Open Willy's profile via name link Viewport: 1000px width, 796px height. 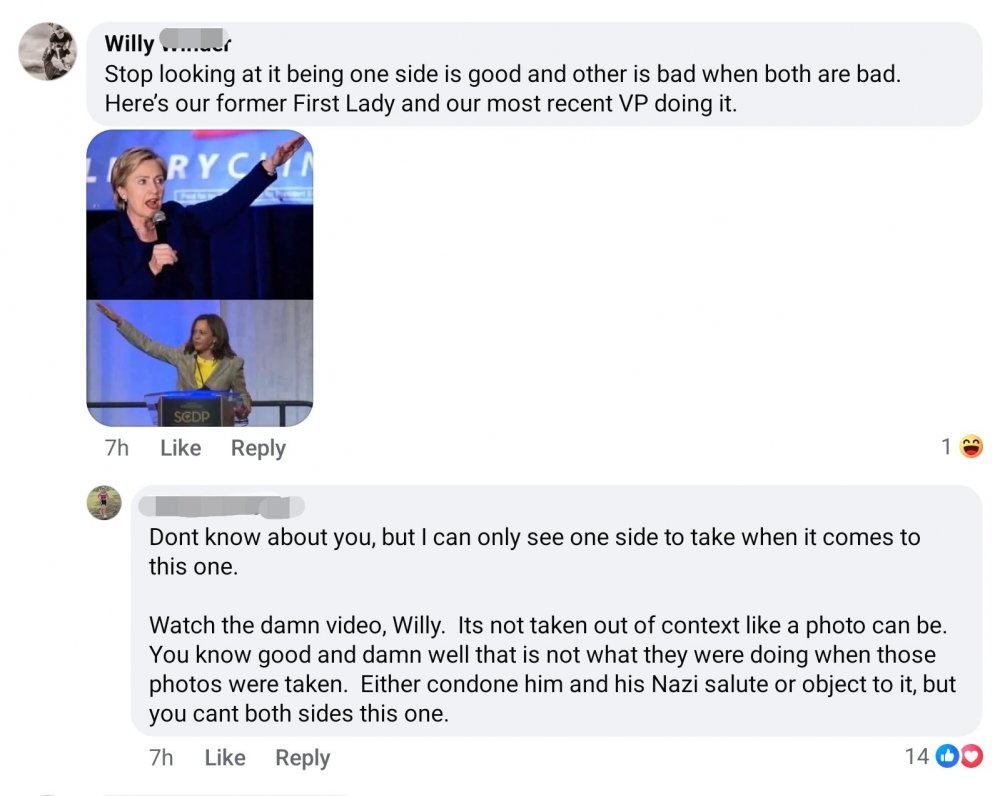[168, 44]
